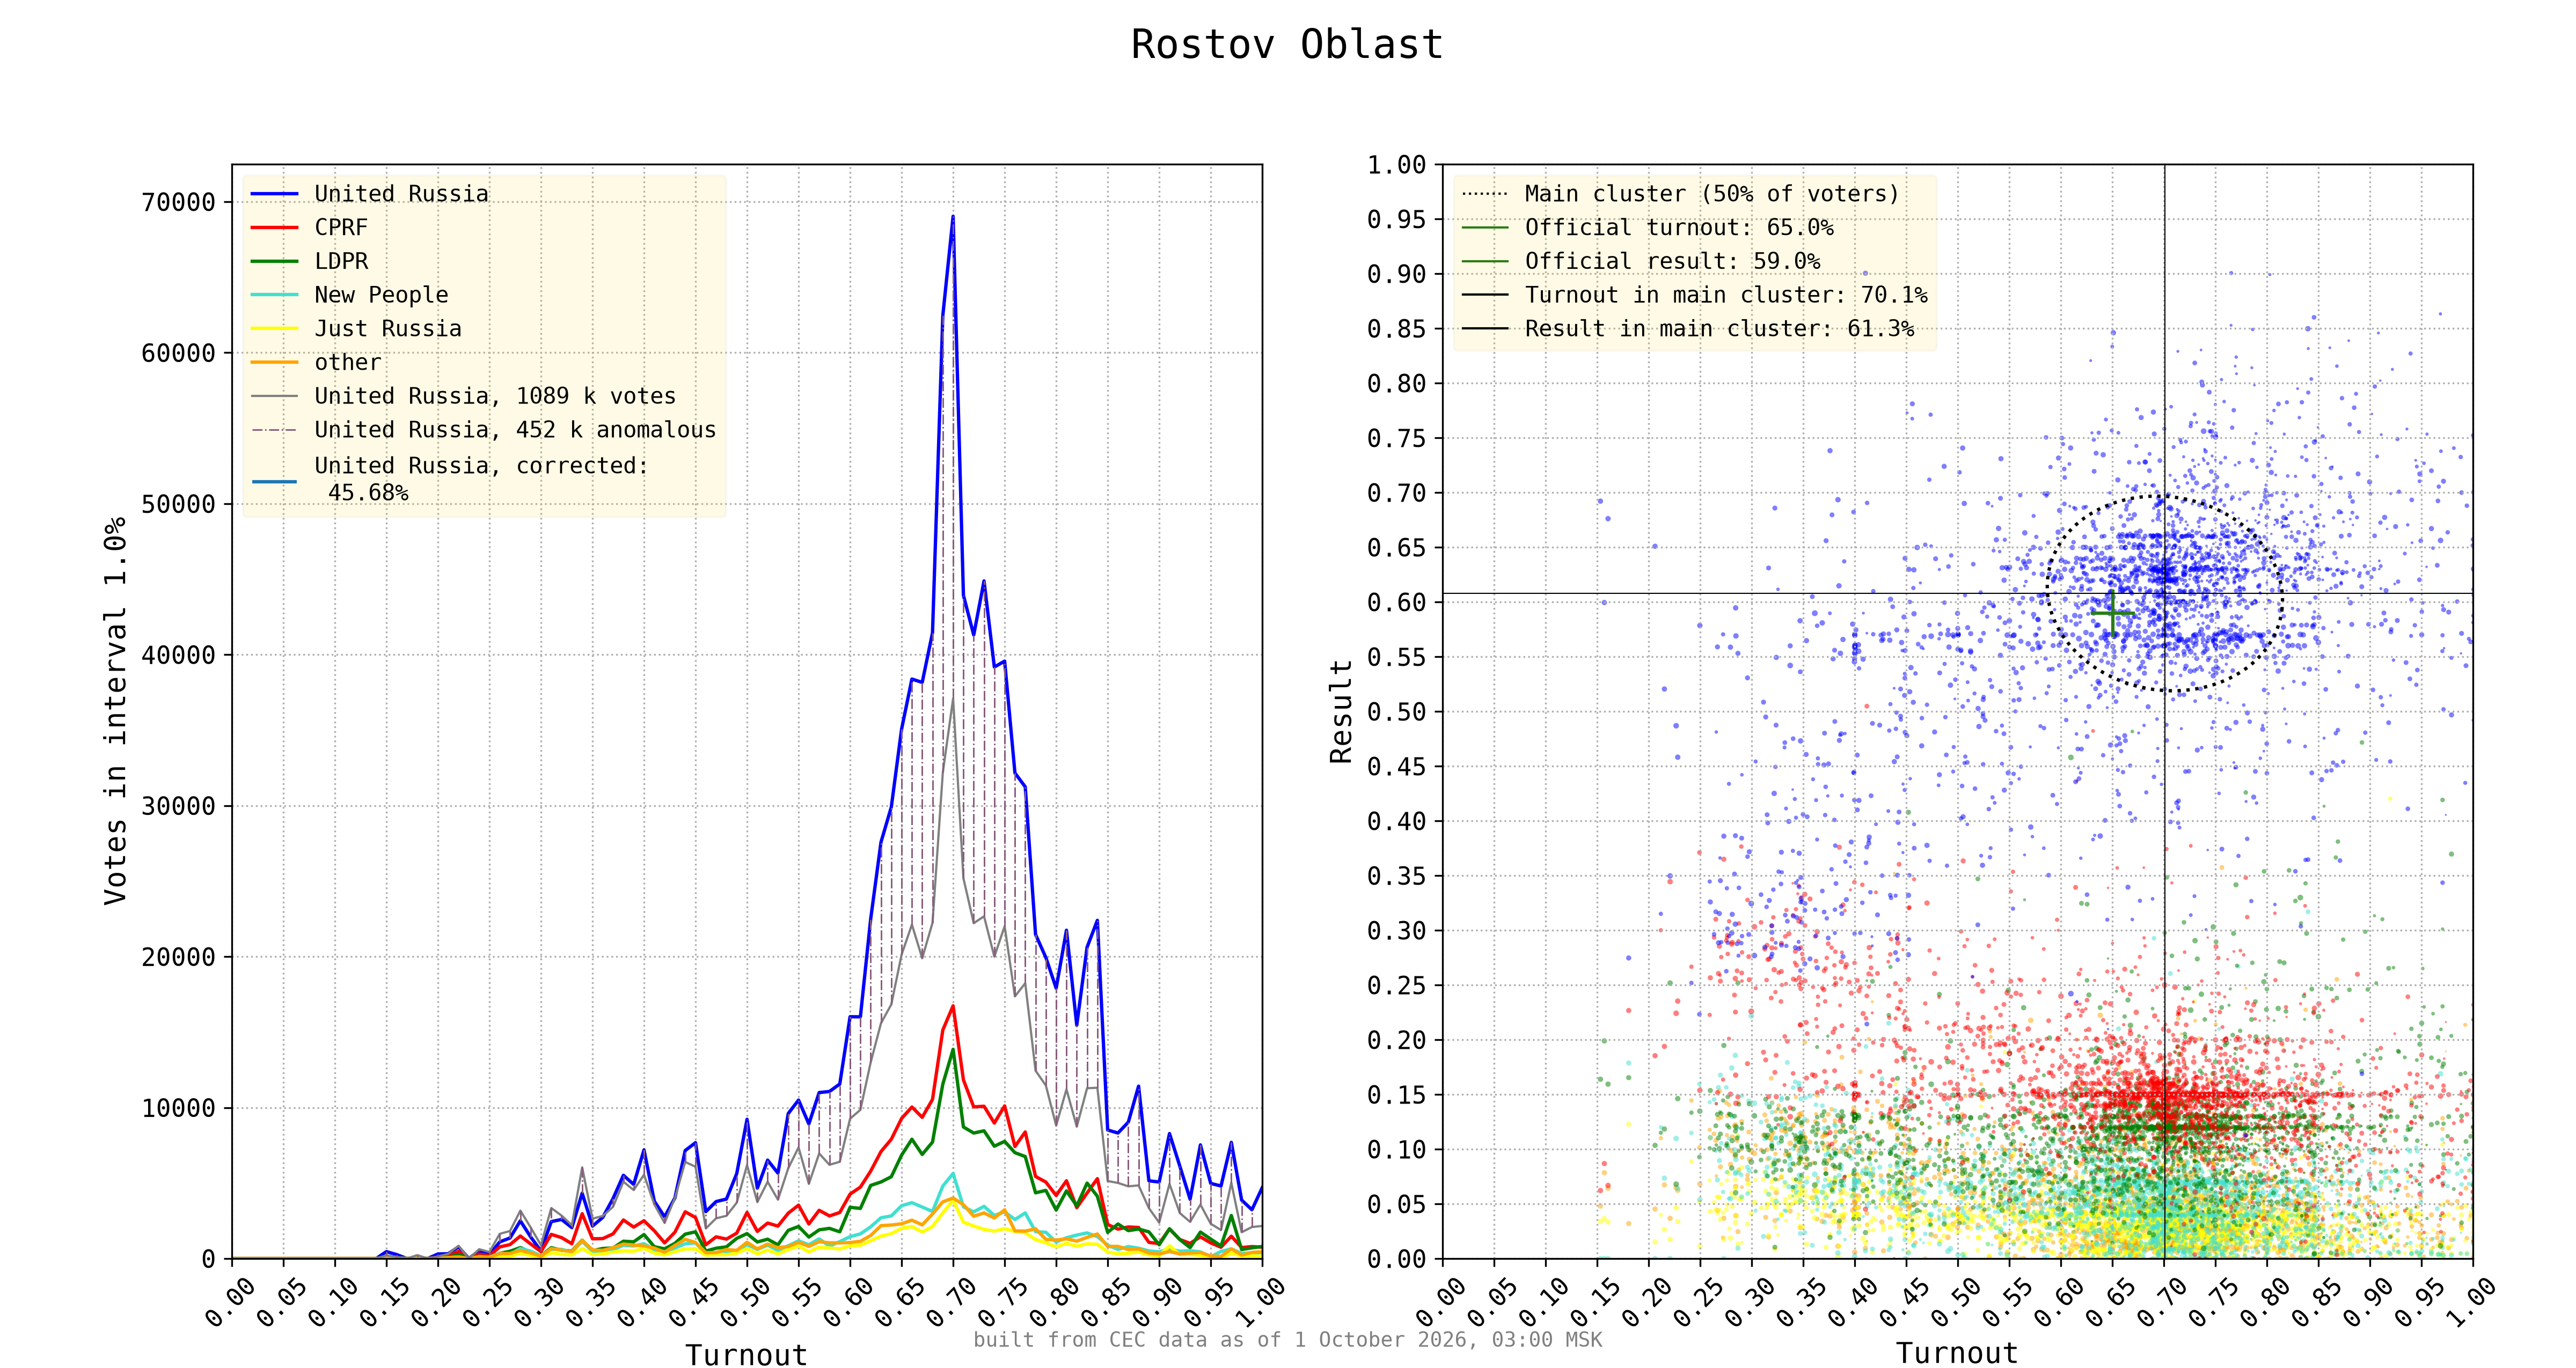Click the 'Votes in interval 1.0%' axis label

(115, 711)
